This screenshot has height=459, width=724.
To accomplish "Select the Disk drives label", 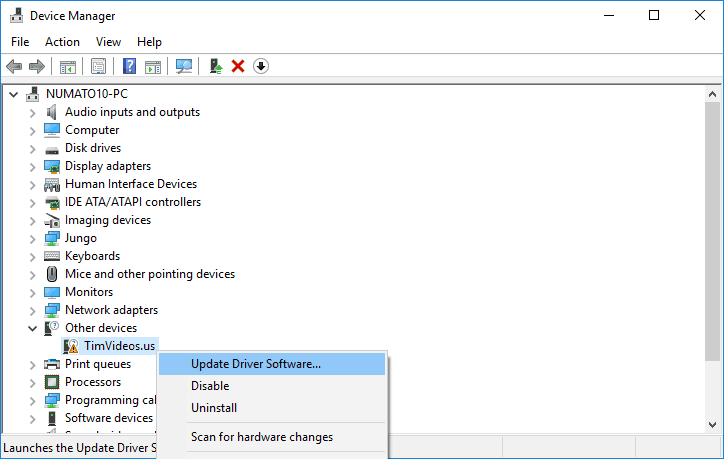I will (x=93, y=148).
